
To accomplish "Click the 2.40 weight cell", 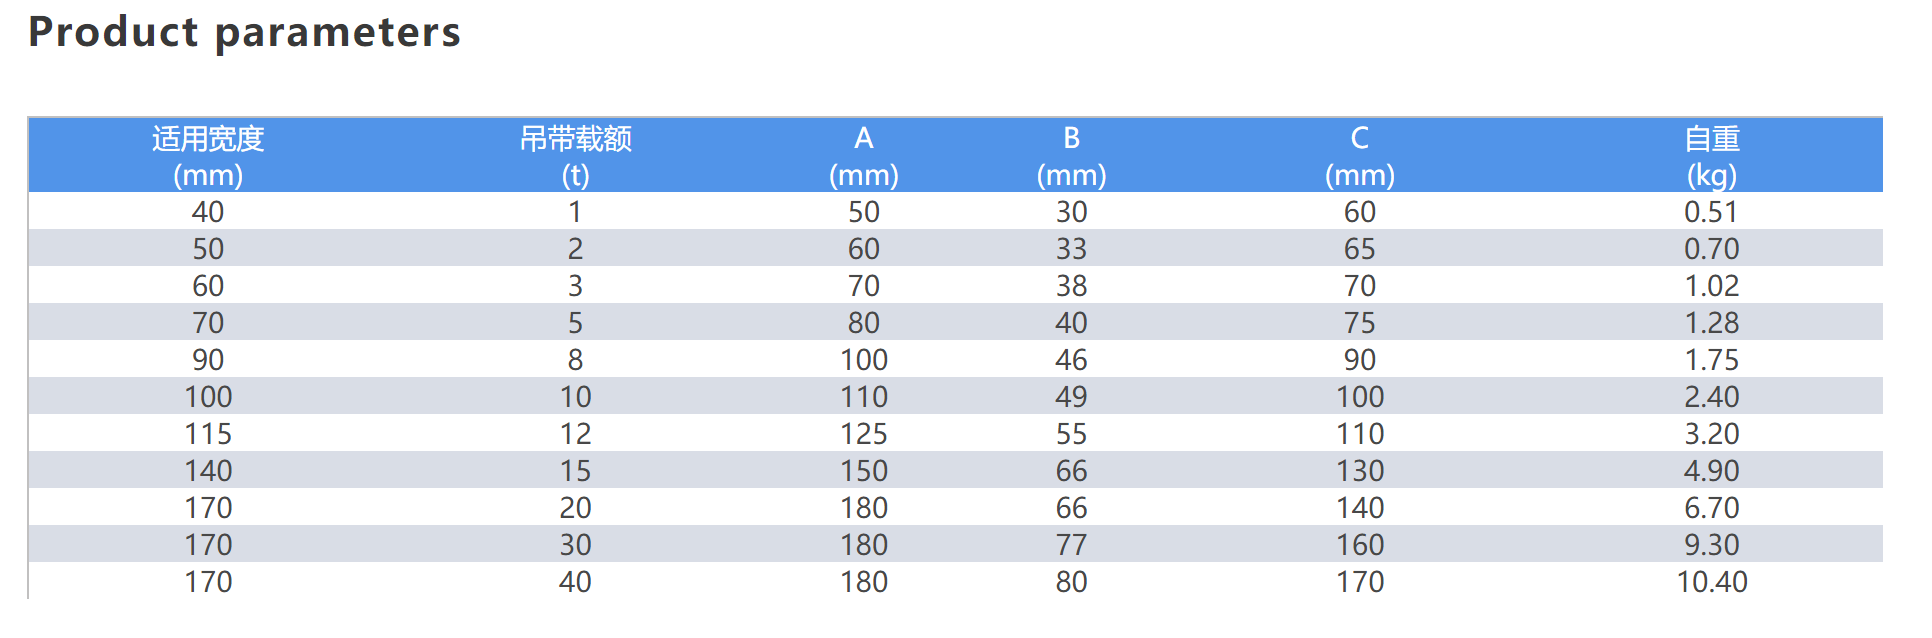I will point(1711,397).
